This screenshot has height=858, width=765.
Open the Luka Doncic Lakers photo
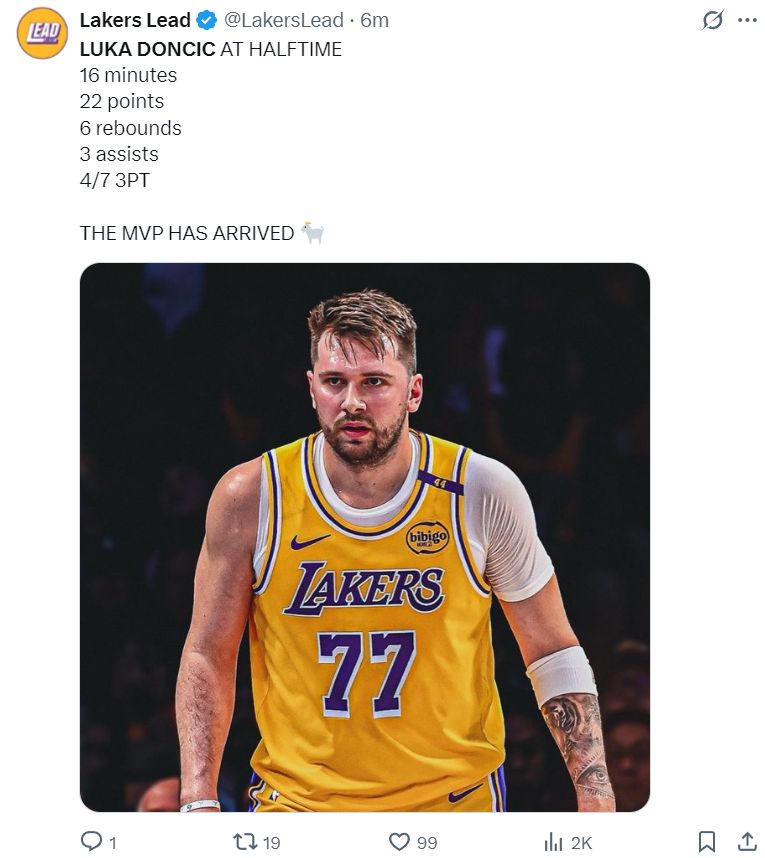[365, 537]
